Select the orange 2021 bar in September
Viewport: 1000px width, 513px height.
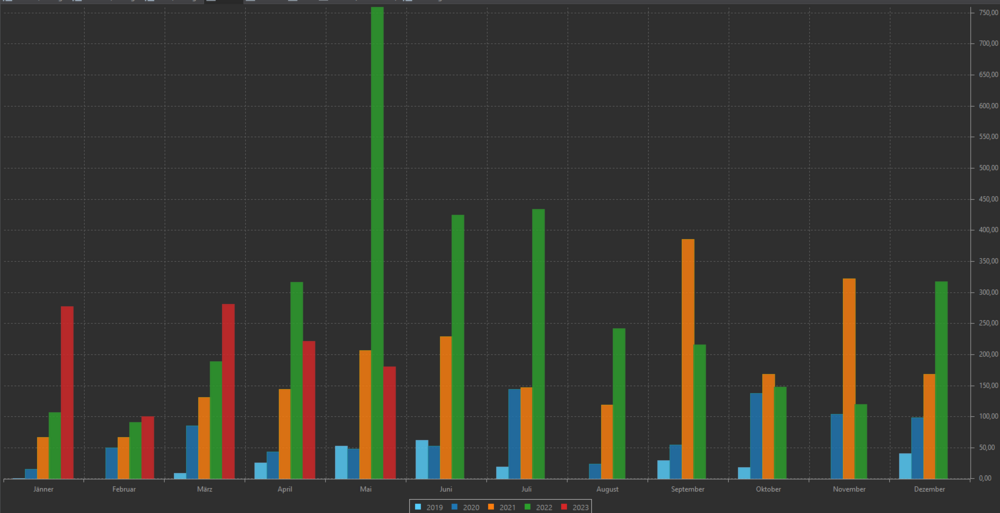click(688, 359)
